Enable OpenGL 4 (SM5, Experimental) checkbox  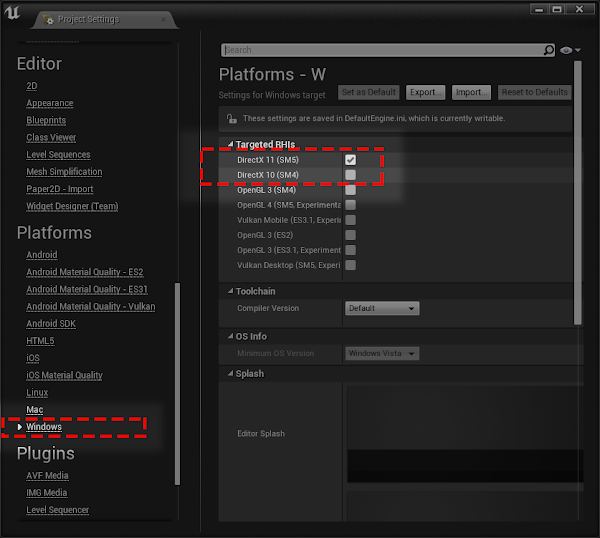[350, 205]
